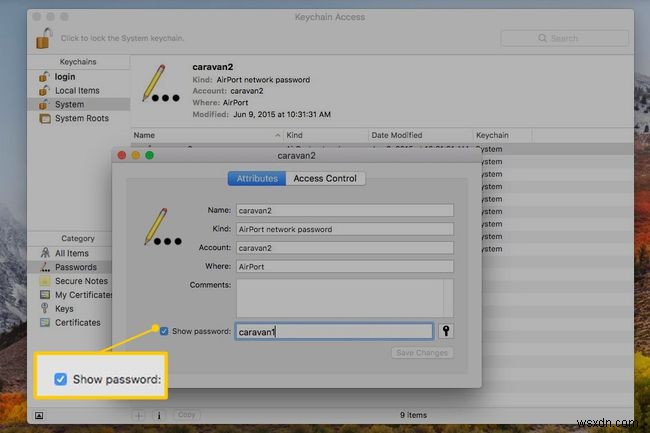Select the System Roots keychain
This screenshot has height=433, width=650.
pos(82,118)
